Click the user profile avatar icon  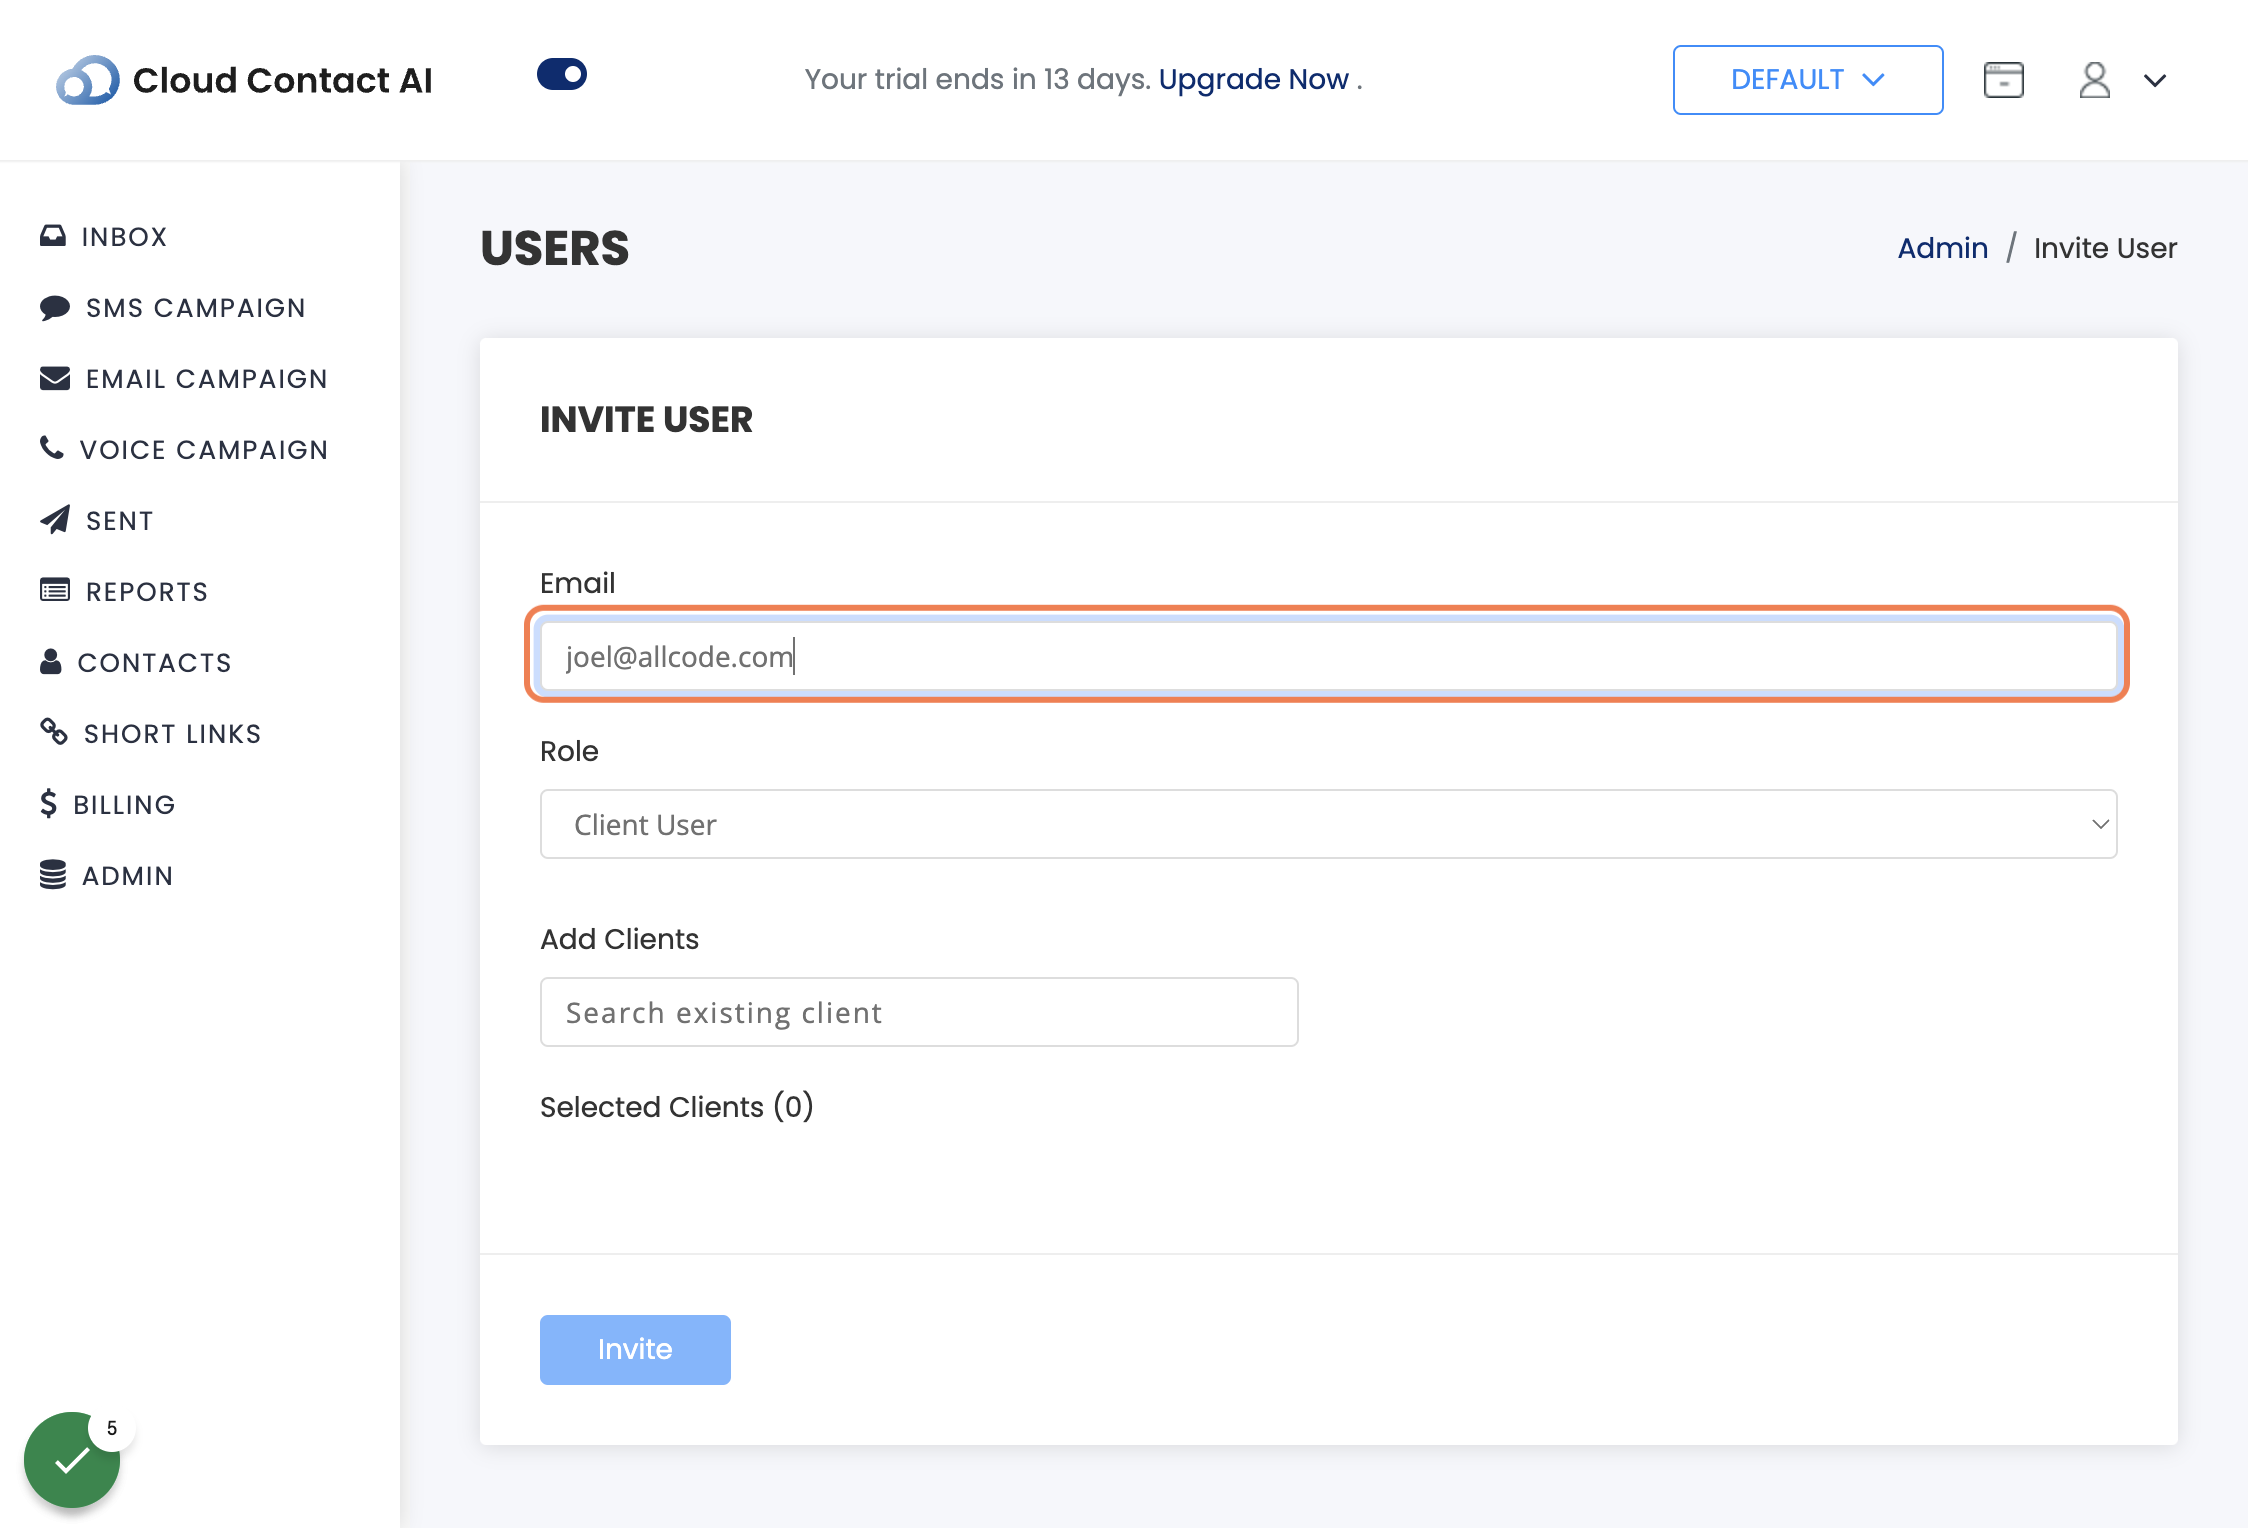click(2095, 80)
